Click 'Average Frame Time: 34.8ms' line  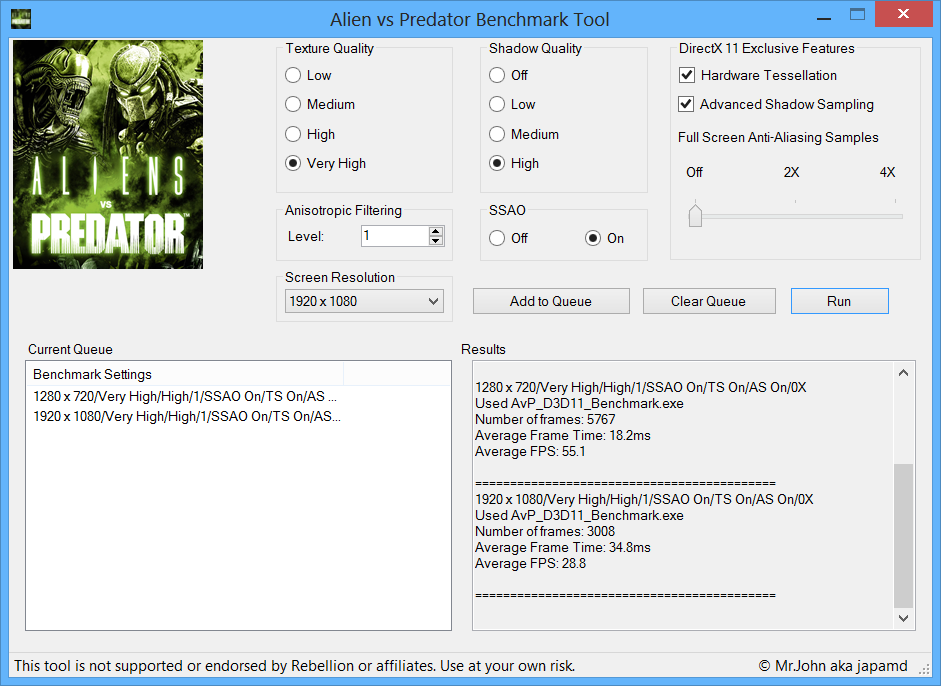[563, 547]
